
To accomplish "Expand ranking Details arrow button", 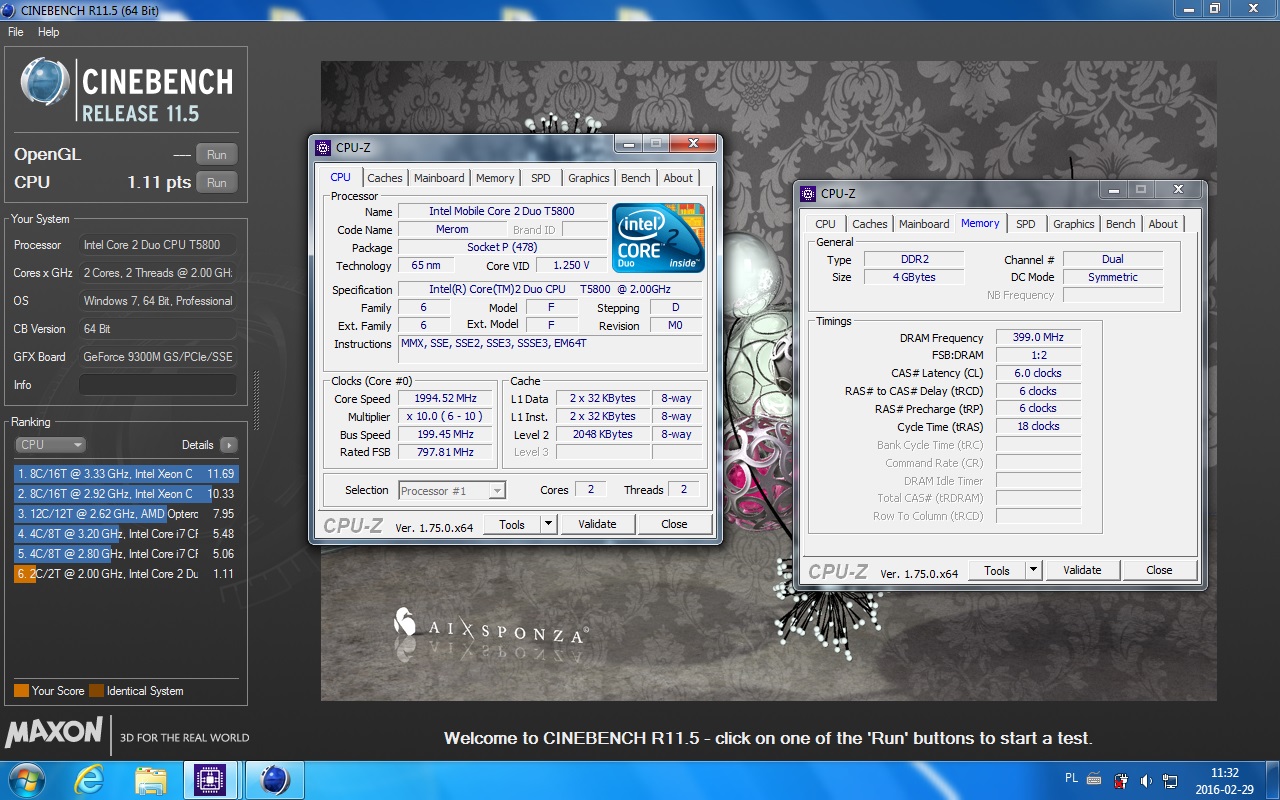I will point(228,445).
